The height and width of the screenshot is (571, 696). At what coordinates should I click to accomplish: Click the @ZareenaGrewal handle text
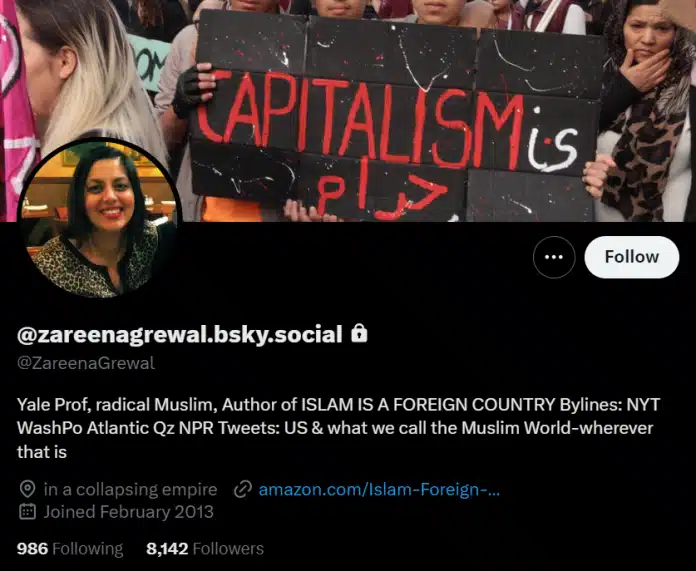click(x=86, y=363)
